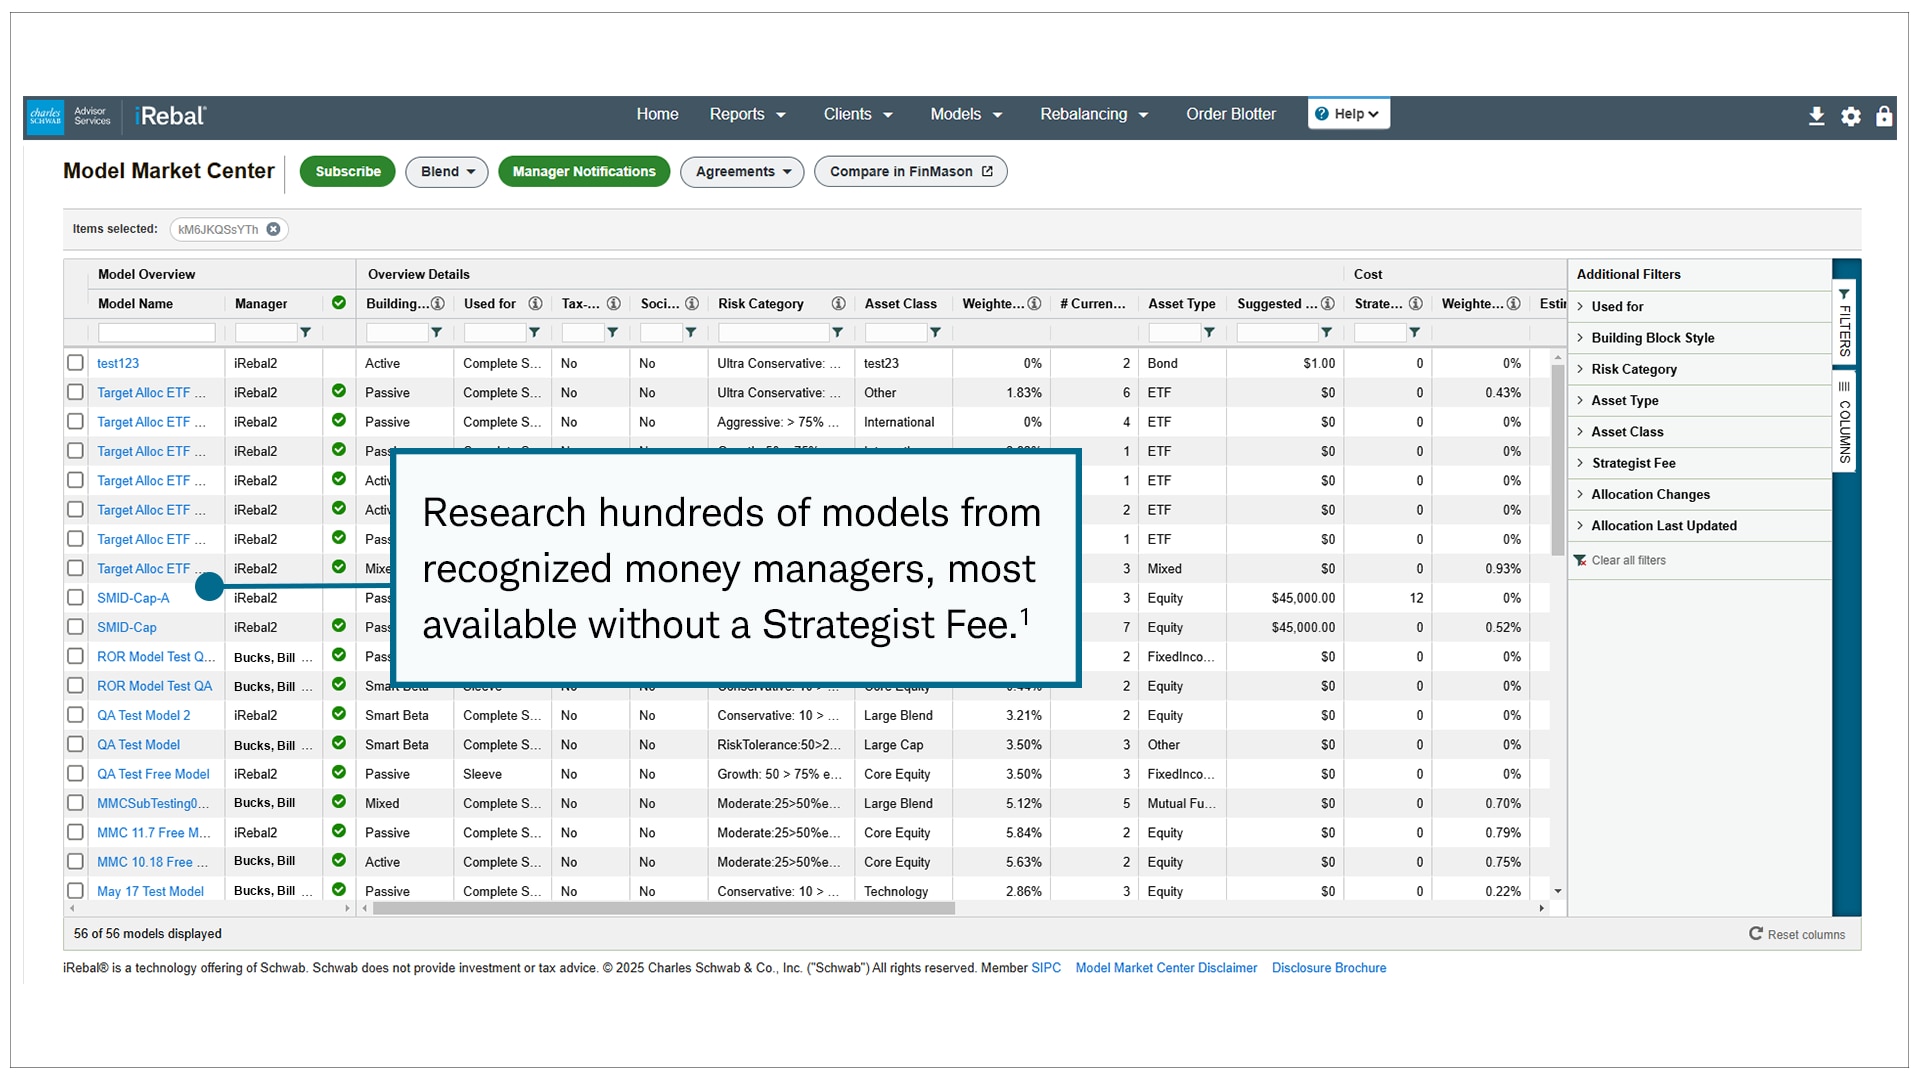The image size is (1920, 1080).
Task: Open the Agreements dropdown
Action: click(742, 172)
